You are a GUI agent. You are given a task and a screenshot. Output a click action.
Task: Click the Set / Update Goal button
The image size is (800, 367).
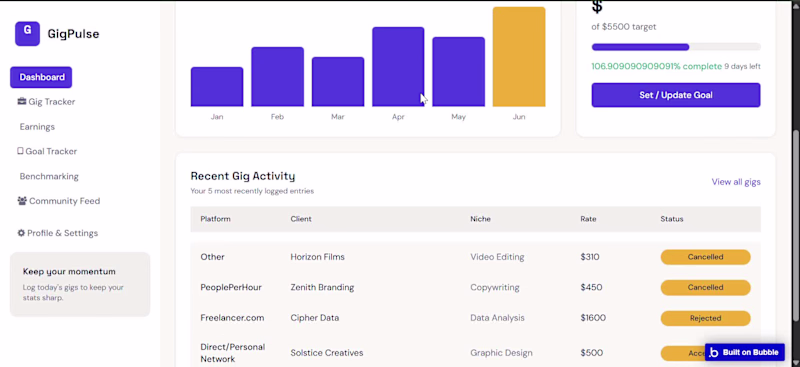(676, 95)
